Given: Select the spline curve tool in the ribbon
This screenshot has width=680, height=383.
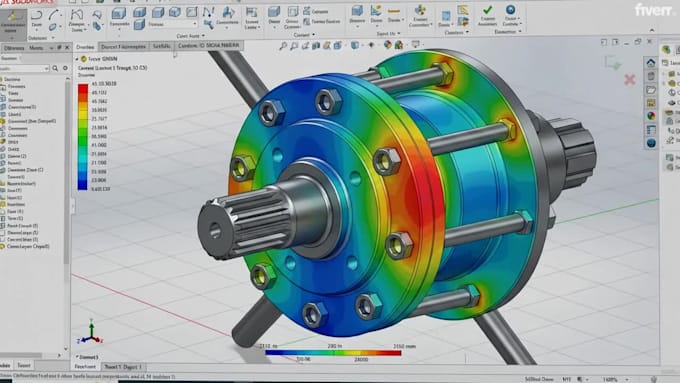Looking at the screenshot, I should (76, 15).
